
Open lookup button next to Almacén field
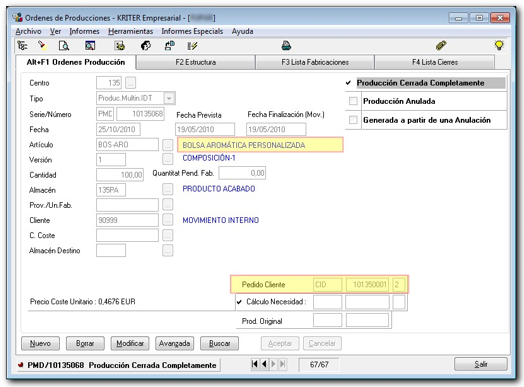tap(167, 189)
